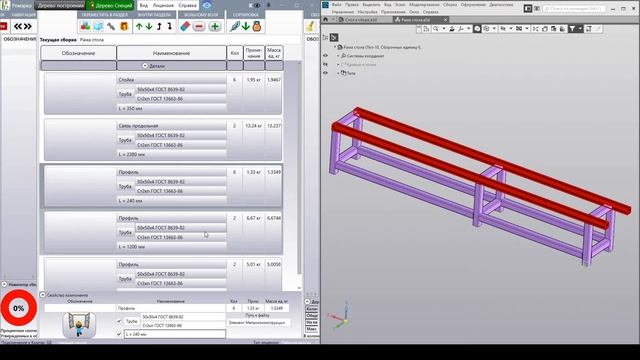Collapse the right-side panel section above Колич

pyautogui.click(x=307, y=302)
